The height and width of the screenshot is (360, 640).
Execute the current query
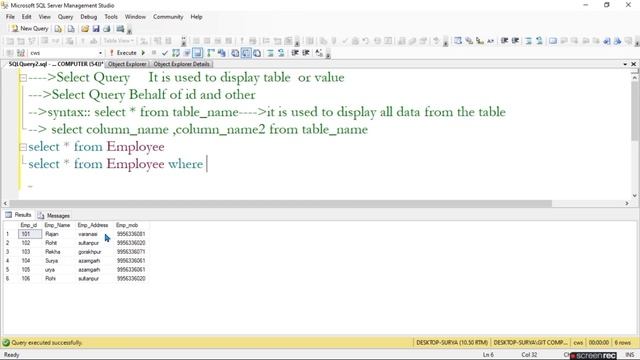[x=123, y=53]
